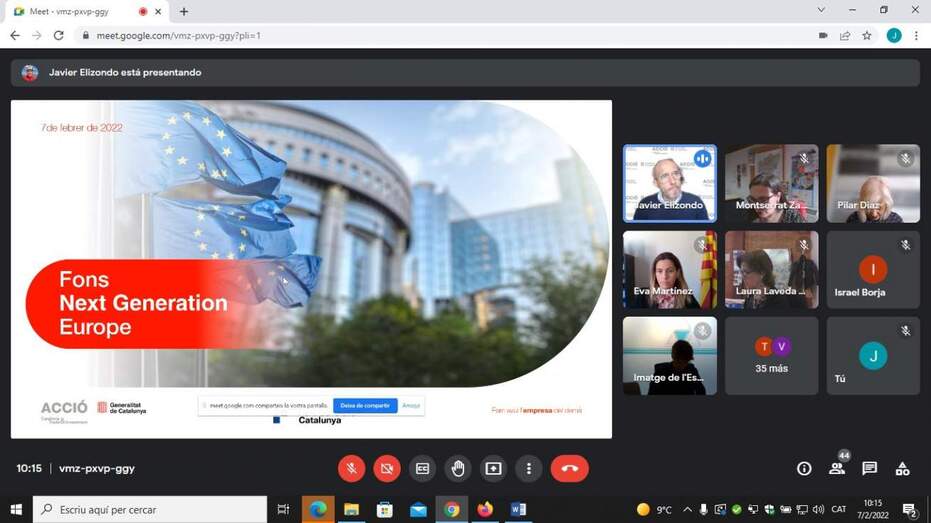Click the present screen icon
Image resolution: width=931 pixels, height=523 pixels.
(493, 468)
